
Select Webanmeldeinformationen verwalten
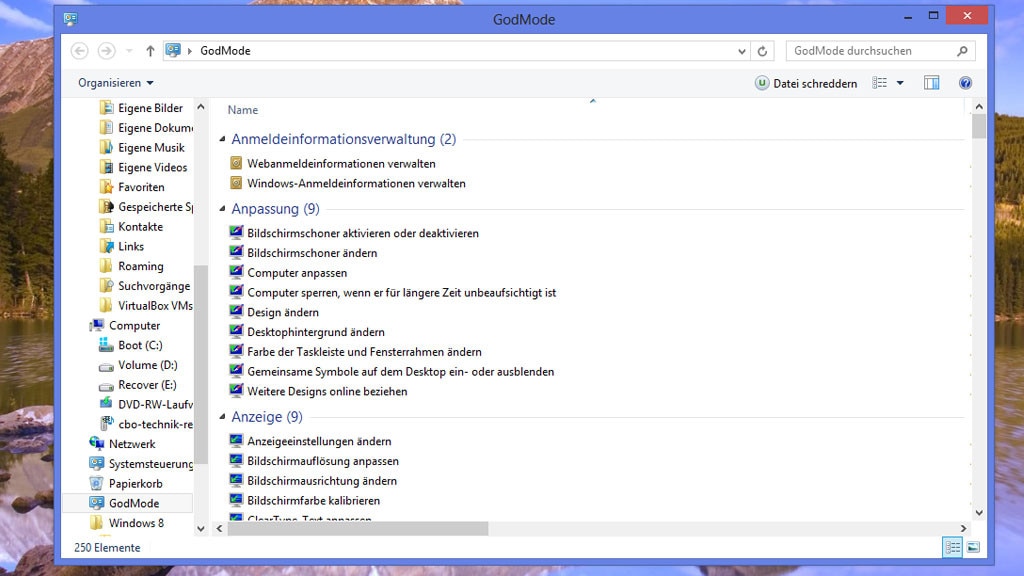[332, 163]
